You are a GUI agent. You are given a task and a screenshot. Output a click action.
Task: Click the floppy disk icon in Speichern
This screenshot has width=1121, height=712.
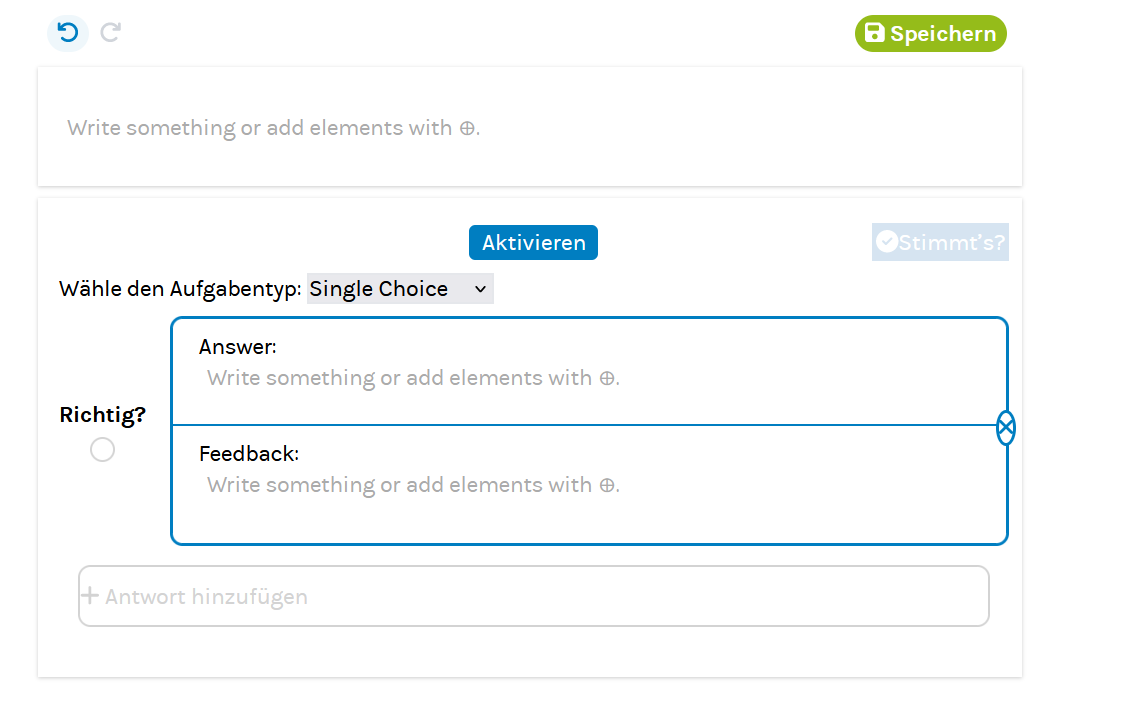point(874,33)
